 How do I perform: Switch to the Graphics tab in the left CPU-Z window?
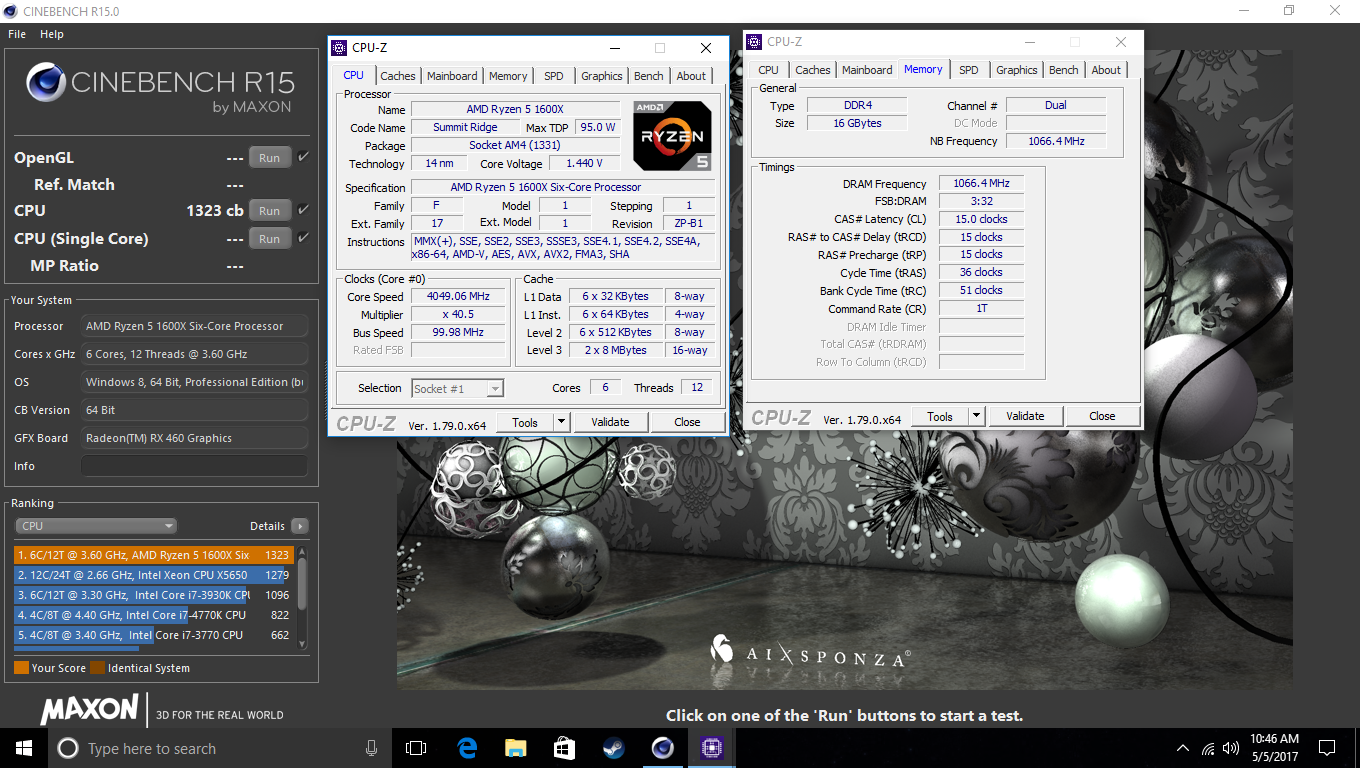coord(602,76)
